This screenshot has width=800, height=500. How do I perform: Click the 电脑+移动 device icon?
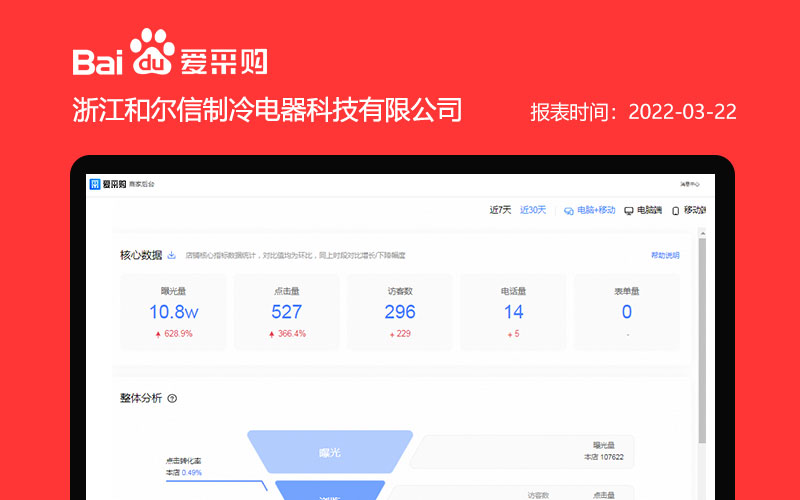[x=568, y=211]
